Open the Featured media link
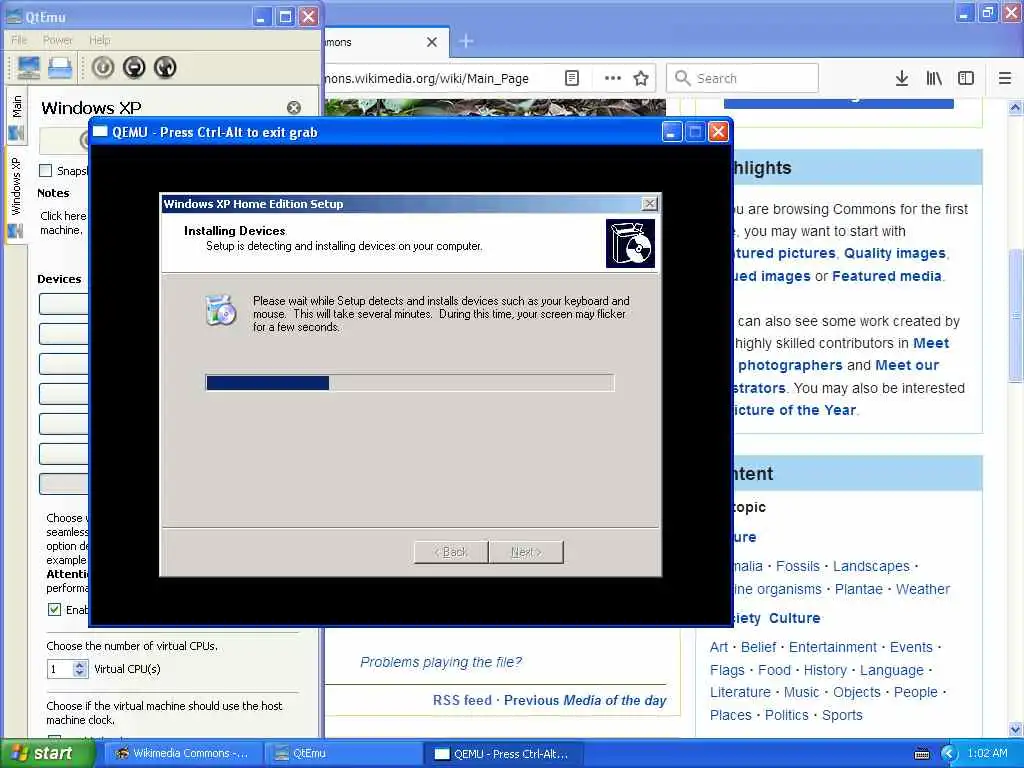Viewport: 1024px width, 768px height. 887,276
